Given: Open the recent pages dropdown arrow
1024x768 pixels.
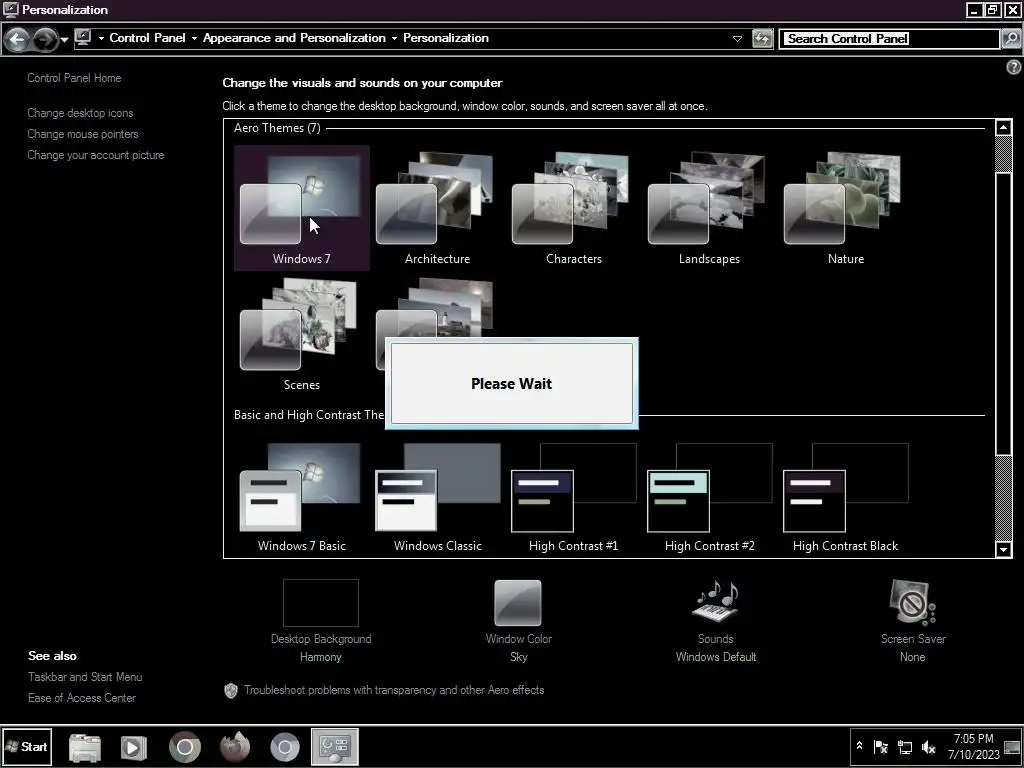Looking at the screenshot, I should (x=64, y=40).
